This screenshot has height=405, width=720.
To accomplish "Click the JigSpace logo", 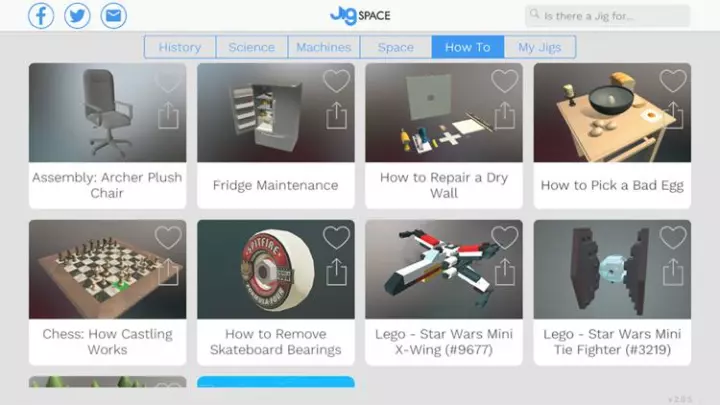I will pyautogui.click(x=360, y=16).
